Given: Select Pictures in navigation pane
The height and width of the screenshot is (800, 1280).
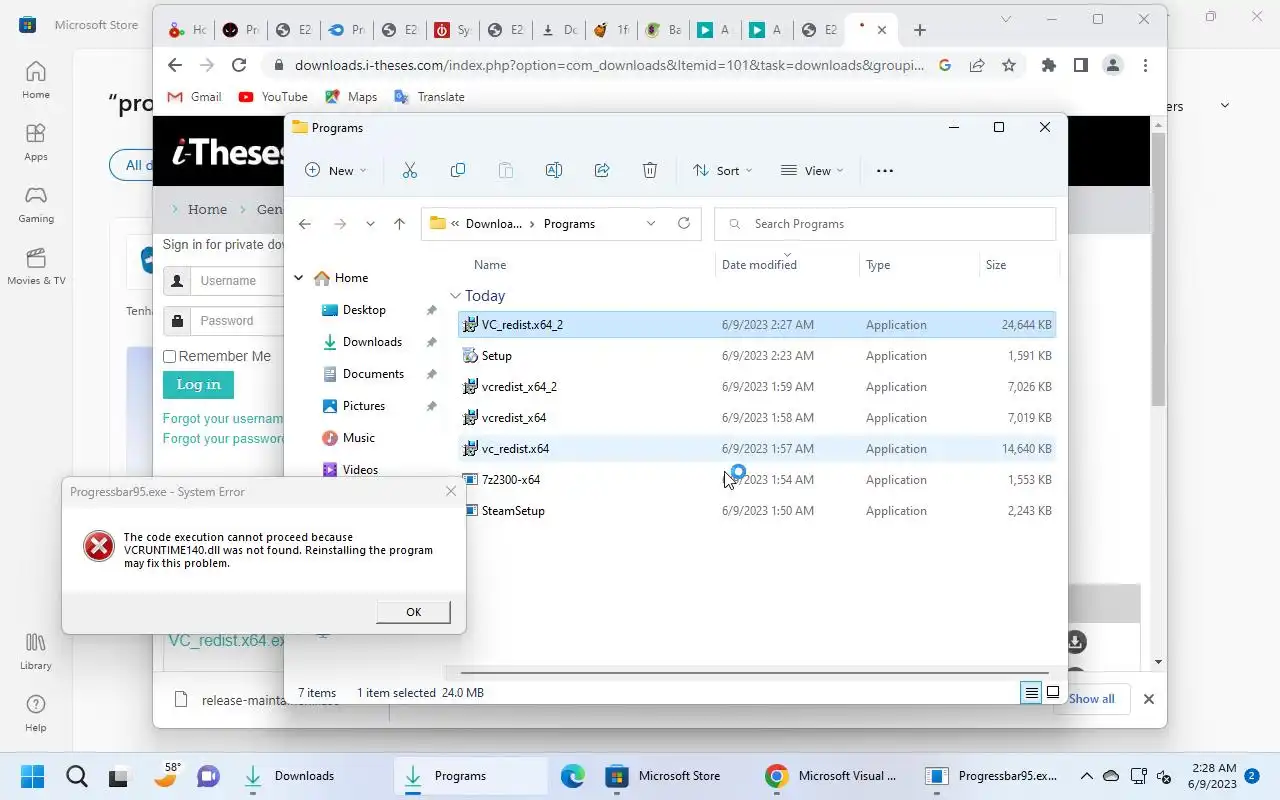Looking at the screenshot, I should [364, 406].
